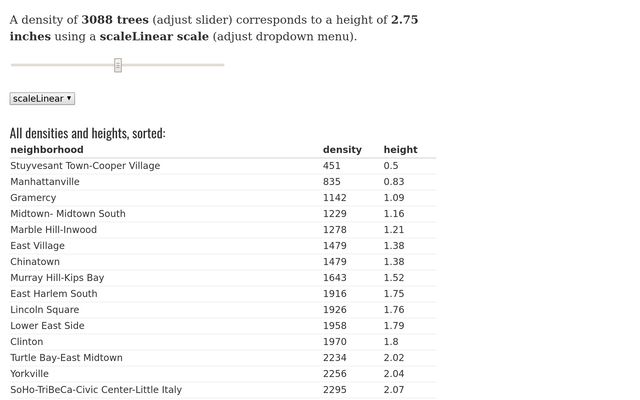The width and height of the screenshot is (640, 400).
Task: Click the height column header
Action: pos(400,150)
